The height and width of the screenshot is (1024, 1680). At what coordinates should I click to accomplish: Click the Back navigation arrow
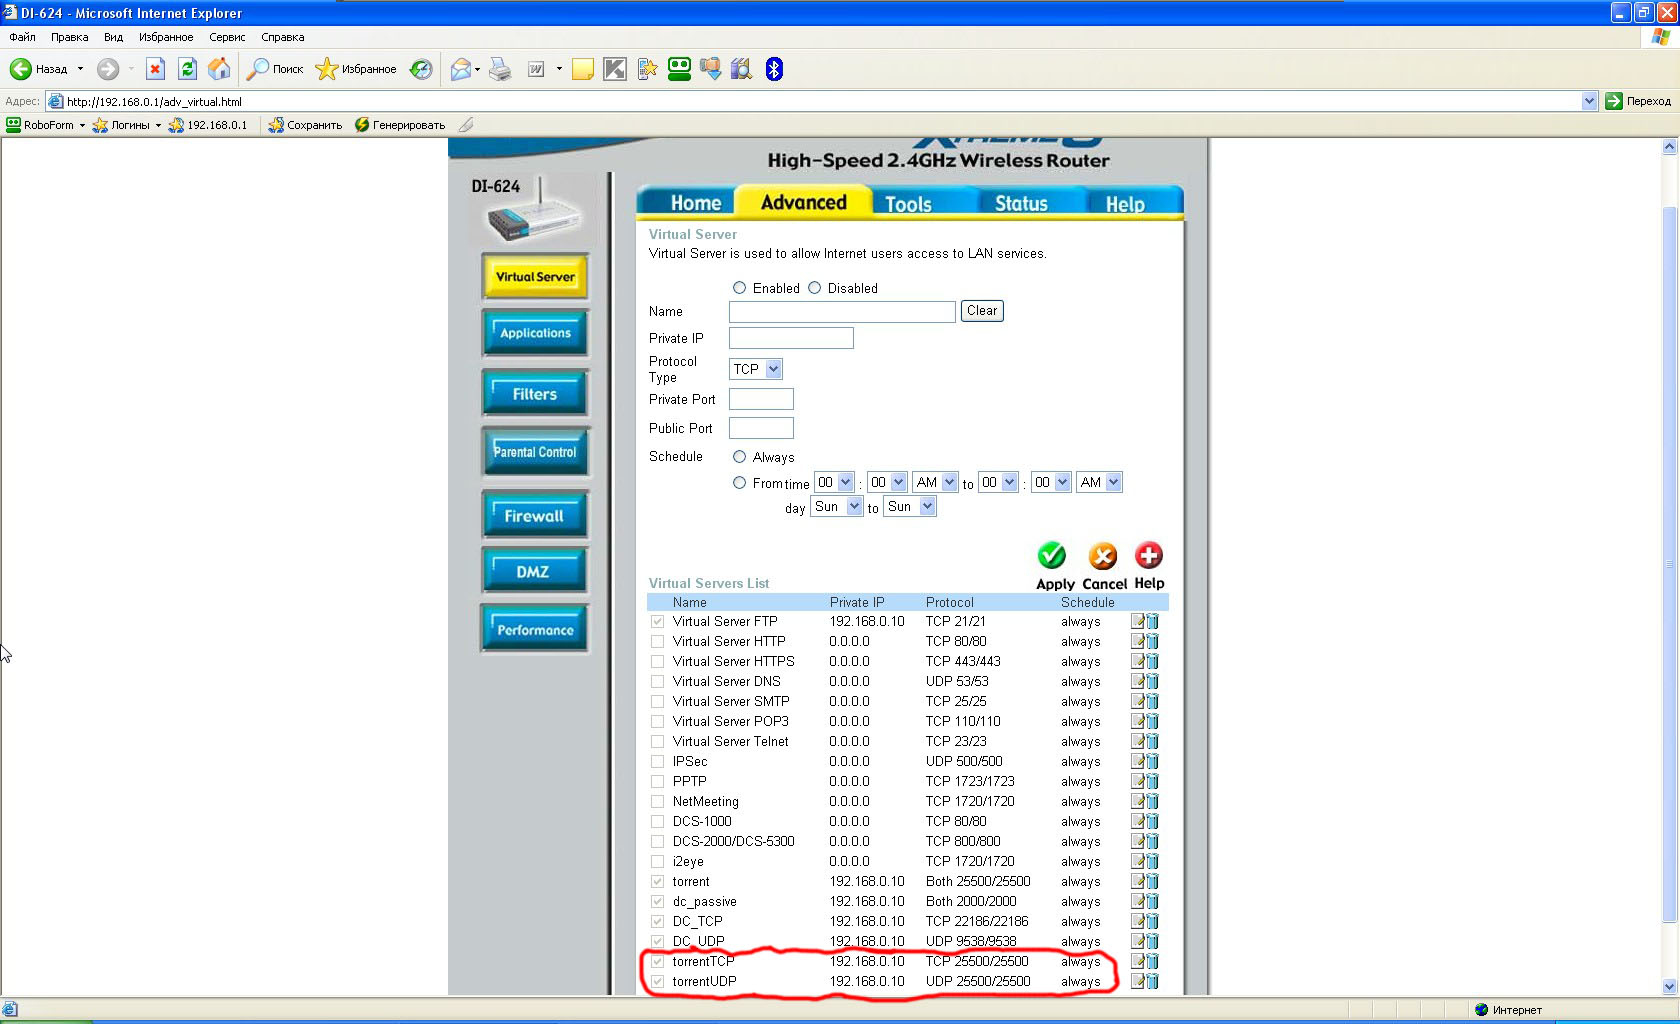coord(20,69)
